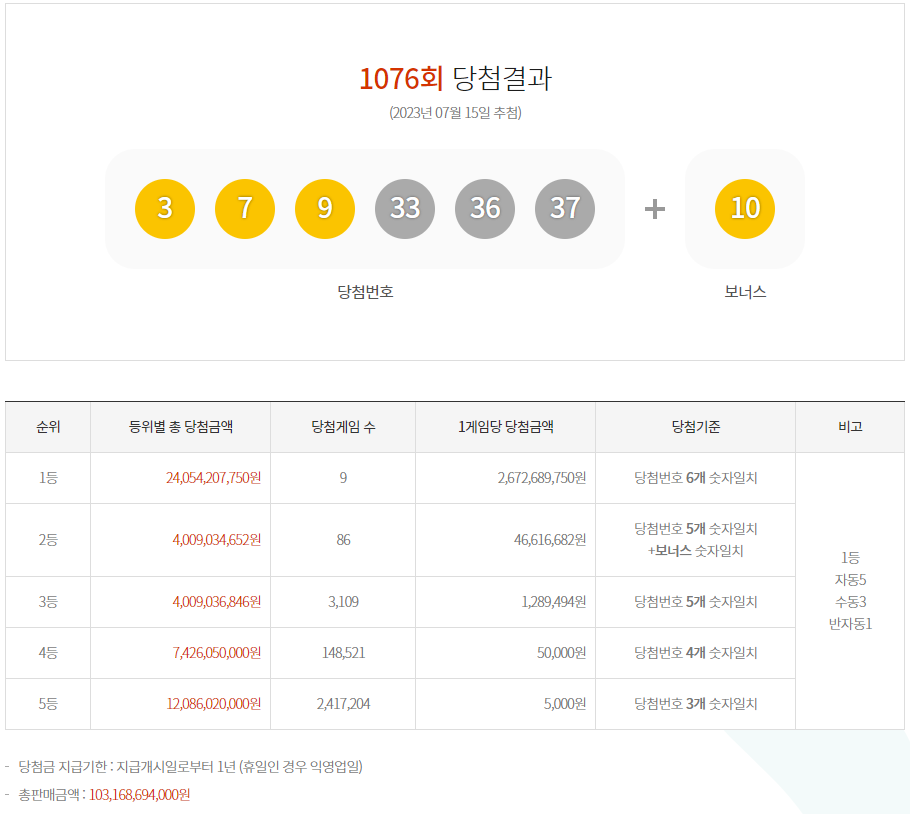Click per-game prize 50,000원
The height and width of the screenshot is (814, 910).
pyautogui.click(x=561, y=653)
